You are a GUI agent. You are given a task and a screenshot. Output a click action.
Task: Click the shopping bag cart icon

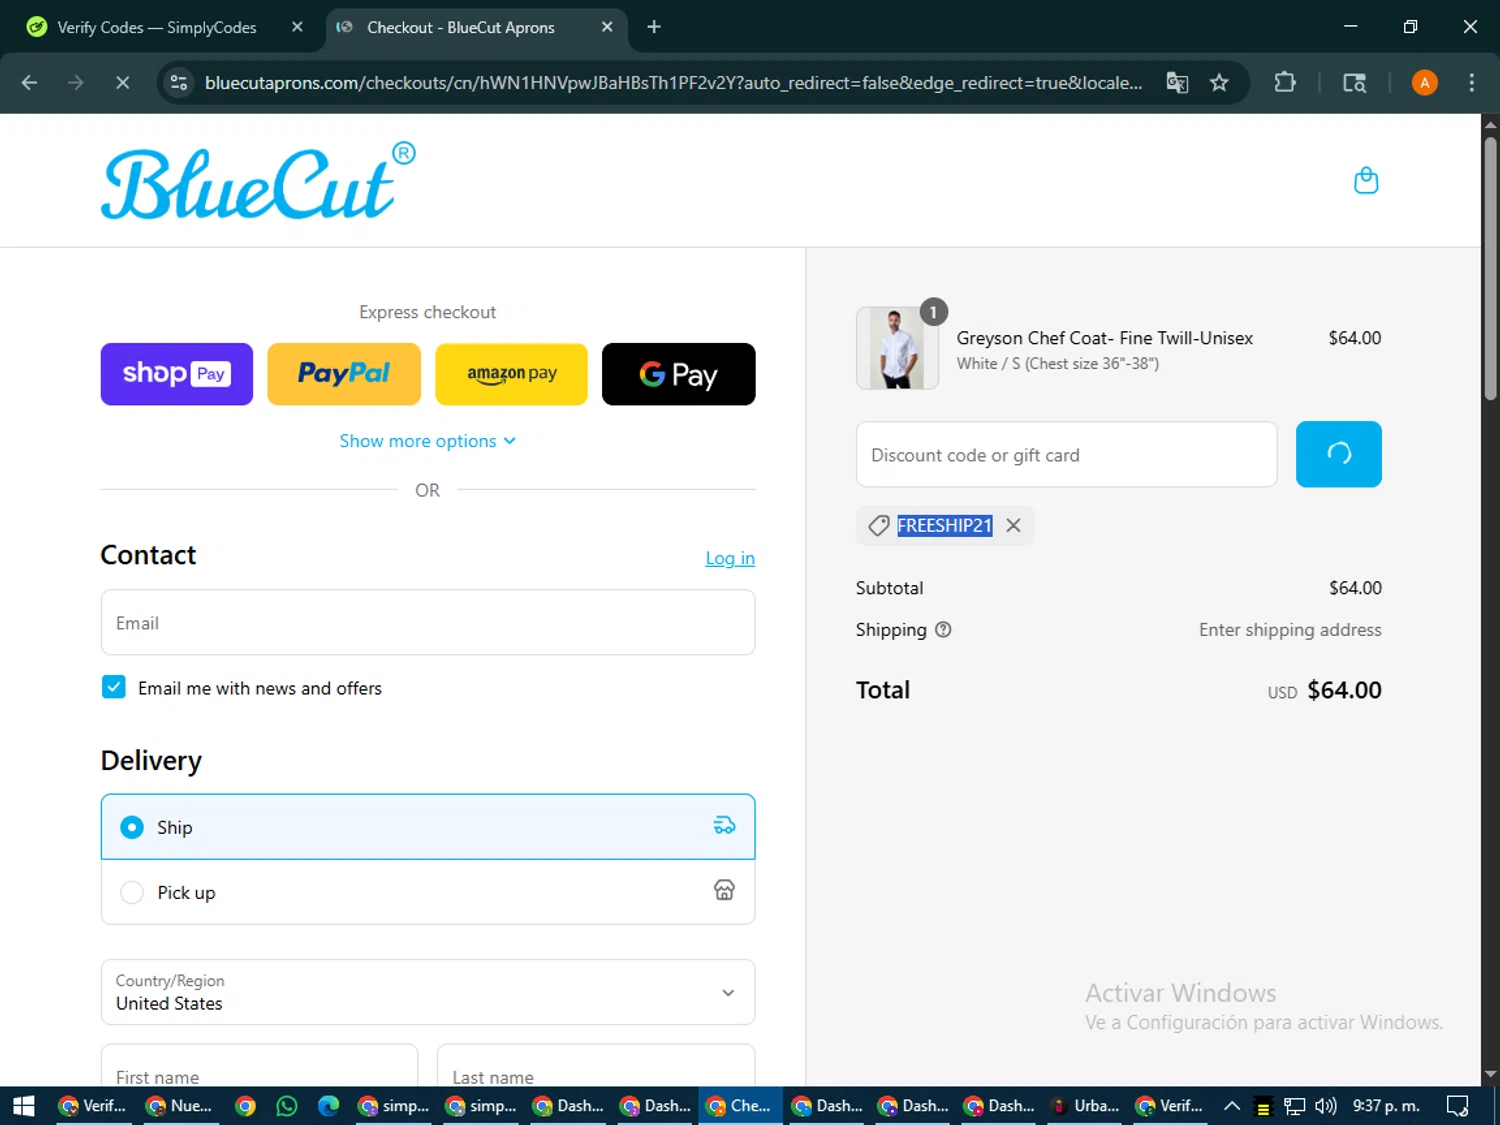(1365, 181)
